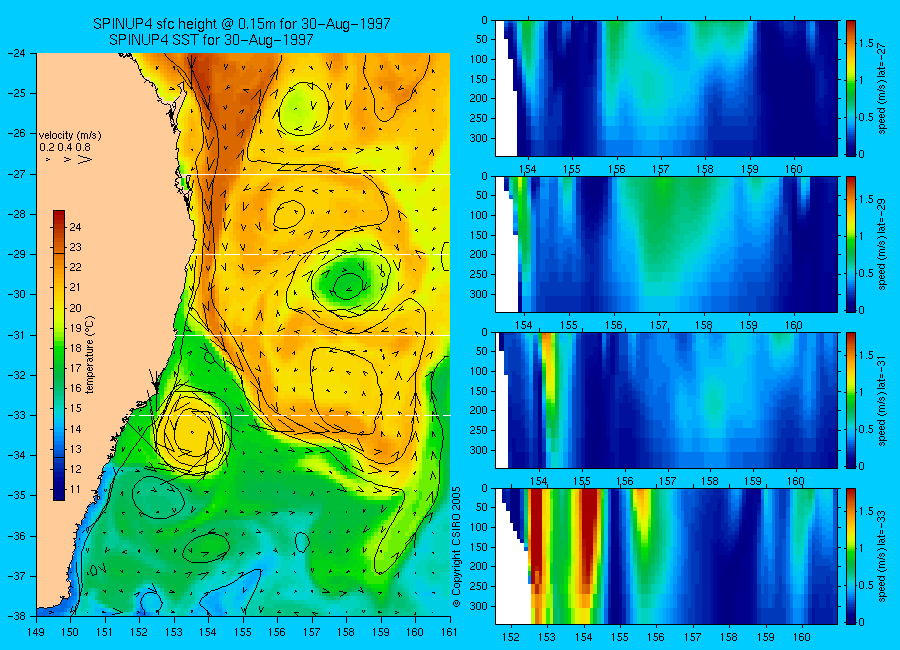Click the '-31' latitude label on the map axis
Screen dimensions: 900x650
[15, 335]
